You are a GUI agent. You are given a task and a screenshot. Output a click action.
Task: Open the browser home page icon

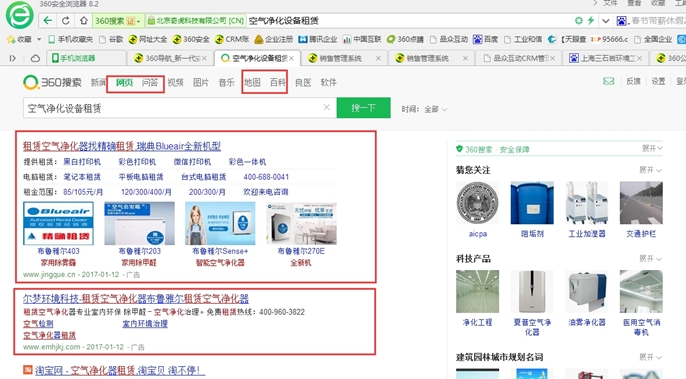pos(84,21)
